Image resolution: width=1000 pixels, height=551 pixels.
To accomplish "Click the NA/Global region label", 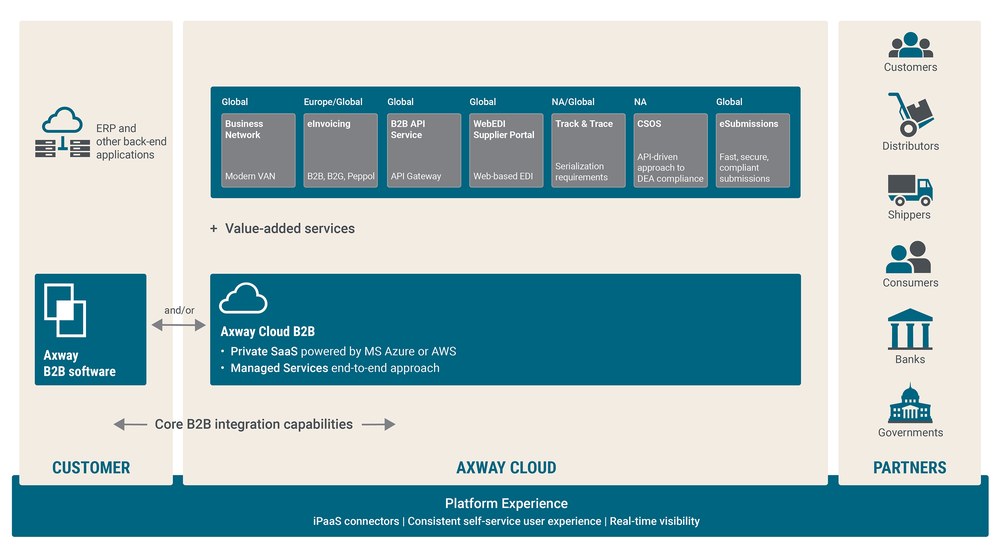I will (573, 102).
